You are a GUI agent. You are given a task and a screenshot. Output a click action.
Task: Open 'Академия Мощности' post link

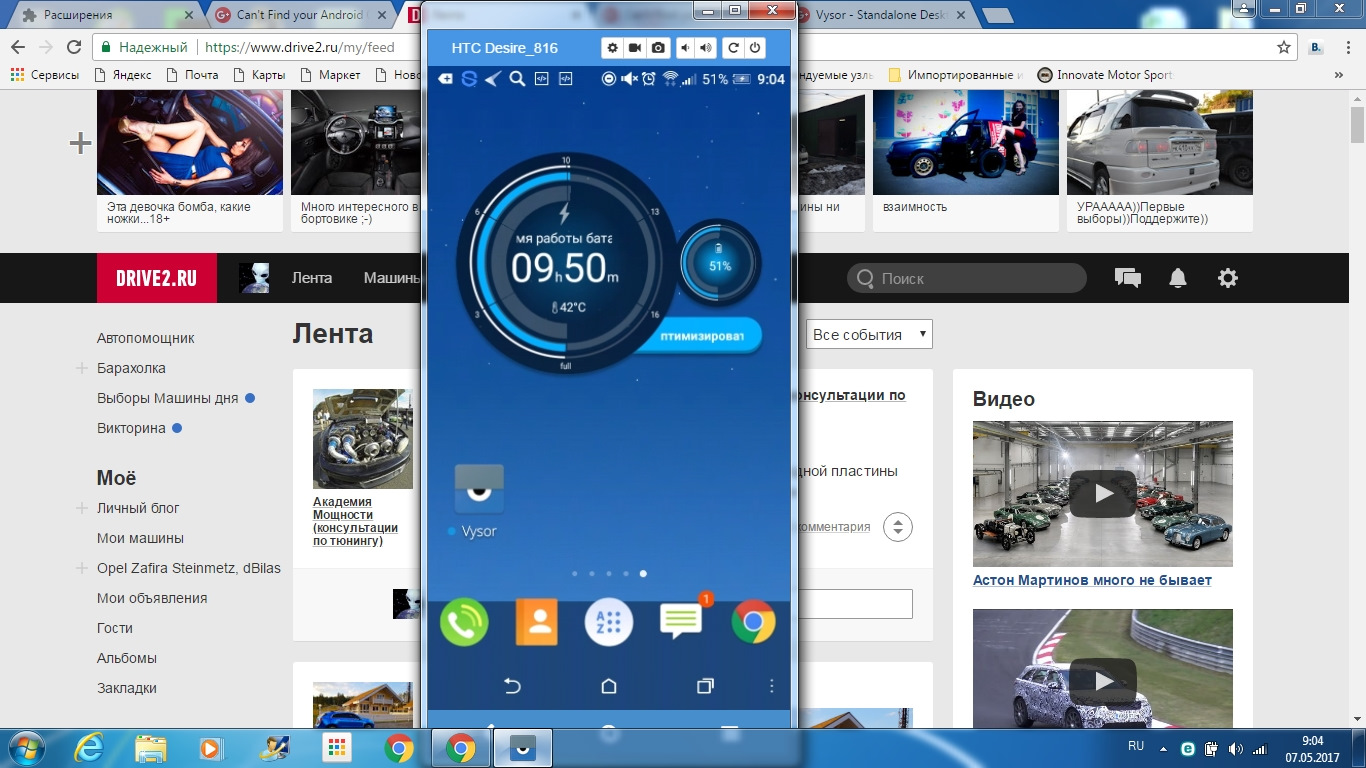(x=355, y=521)
